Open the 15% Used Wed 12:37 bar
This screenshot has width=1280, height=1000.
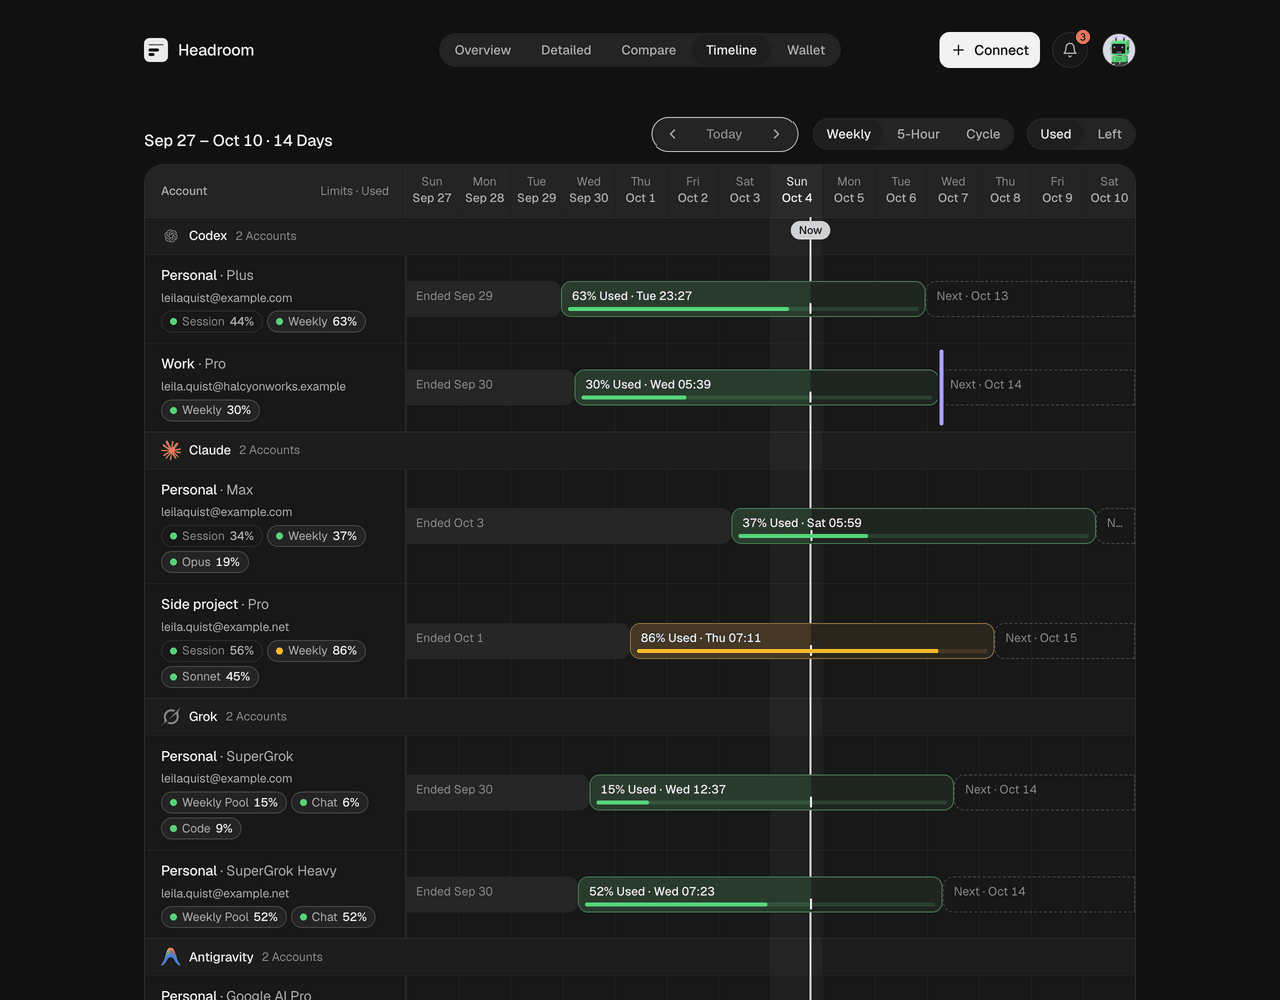(x=771, y=792)
